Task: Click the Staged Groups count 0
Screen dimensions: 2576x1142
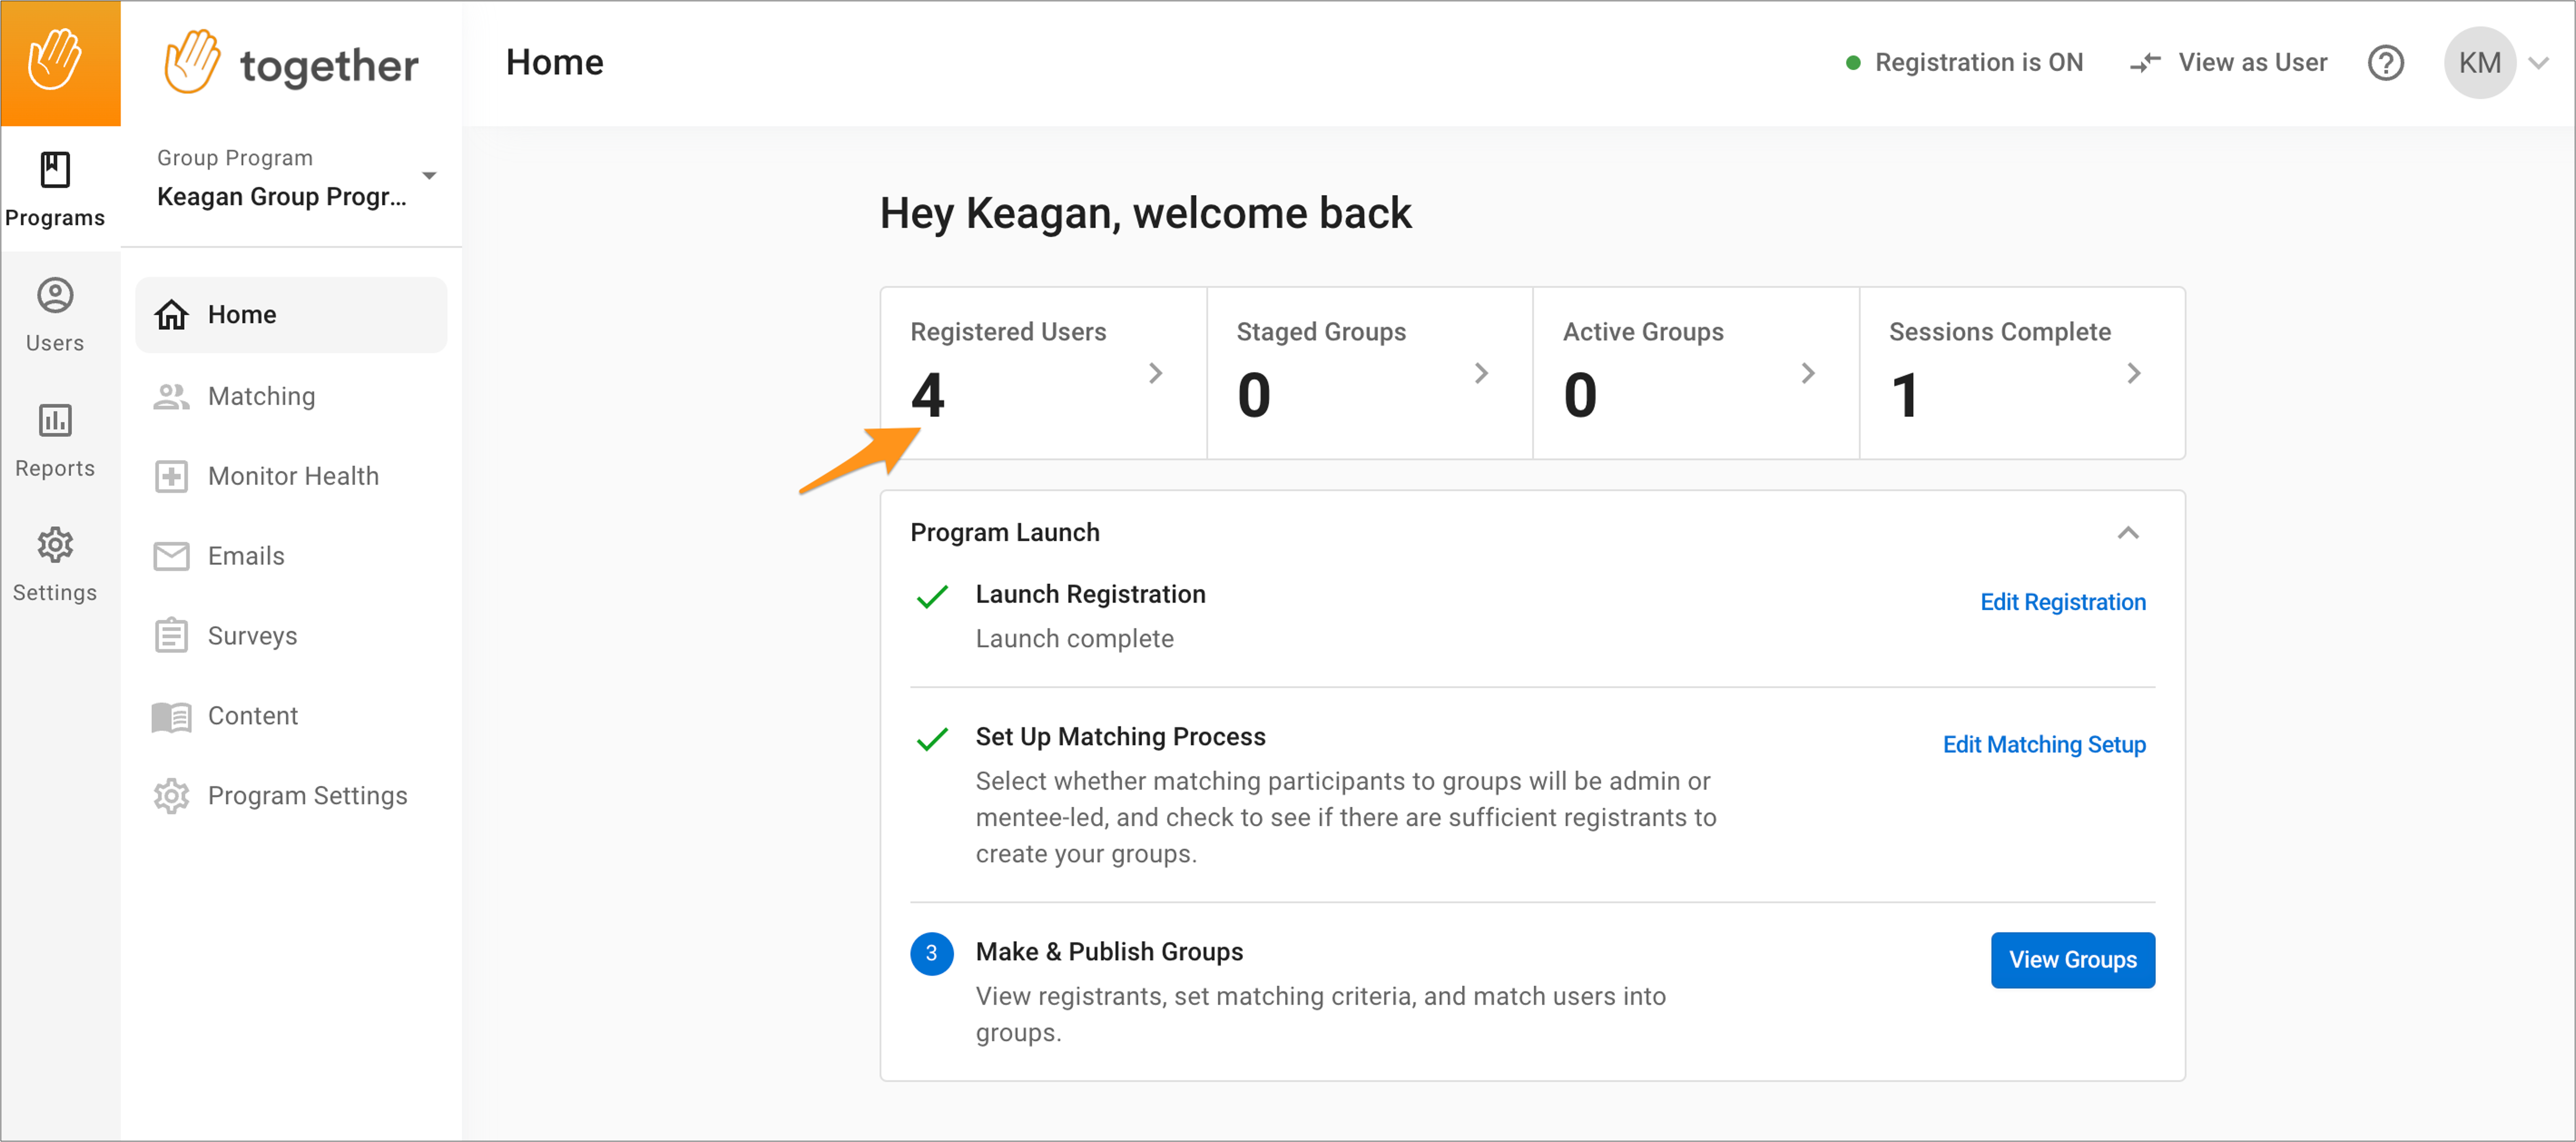Action: 1253,395
